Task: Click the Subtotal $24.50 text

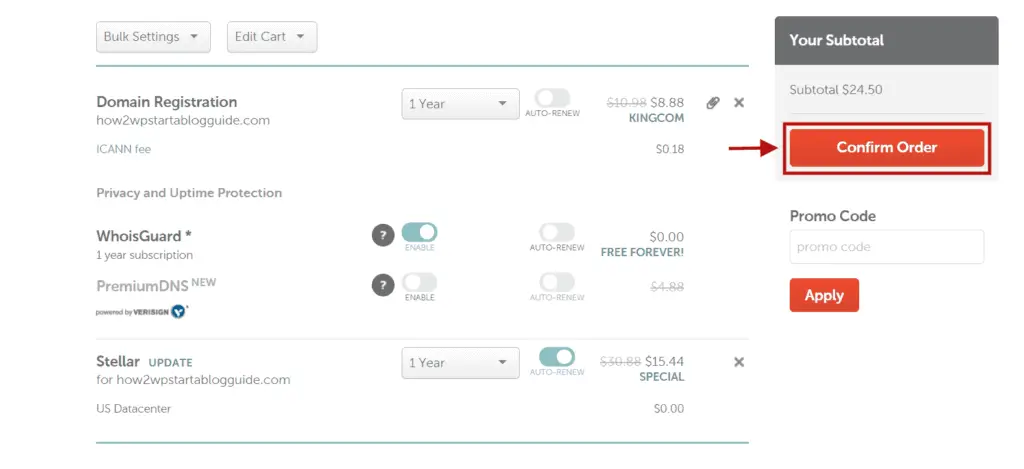Action: click(x=836, y=89)
